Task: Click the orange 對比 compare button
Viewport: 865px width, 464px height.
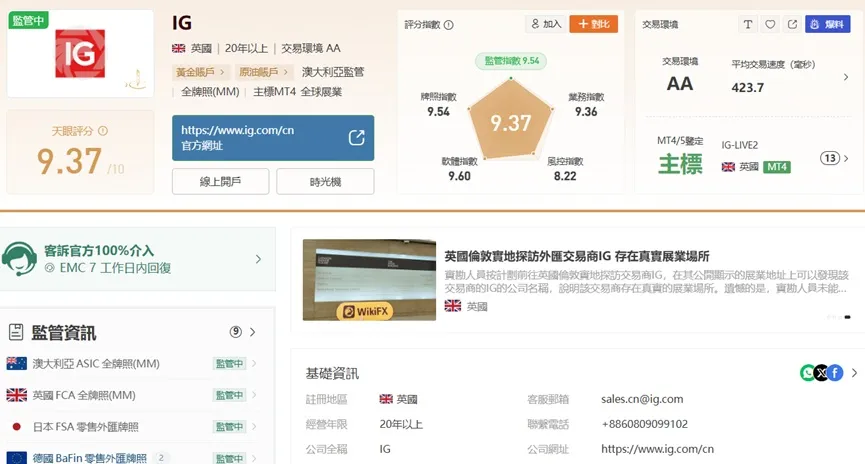Action: pos(594,24)
